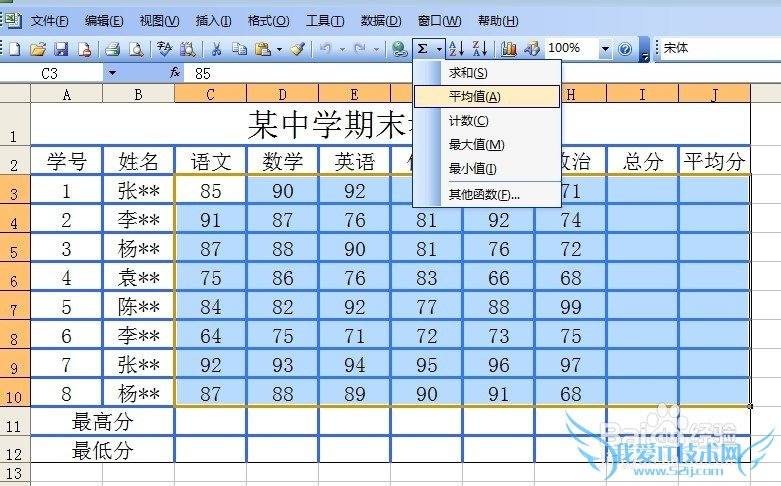Click the 平均分 header cell
The image size is (781, 486).
tap(714, 161)
